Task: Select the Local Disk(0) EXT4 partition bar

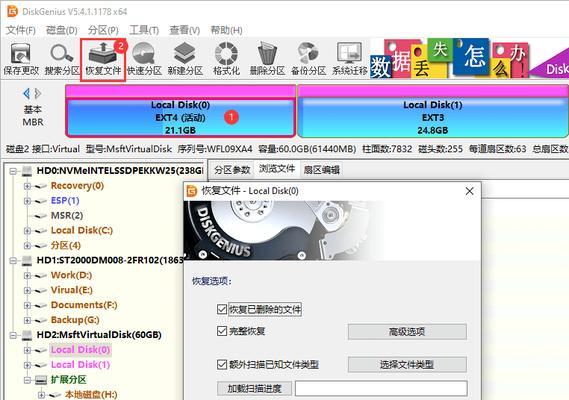Action: (180, 111)
